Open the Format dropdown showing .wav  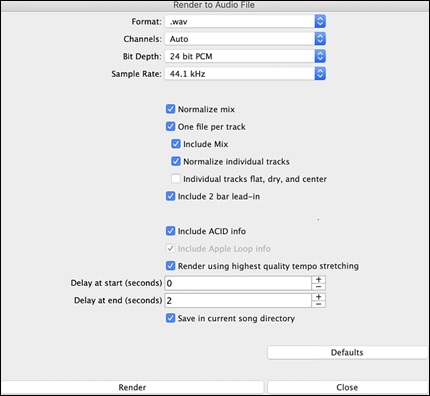point(245,21)
